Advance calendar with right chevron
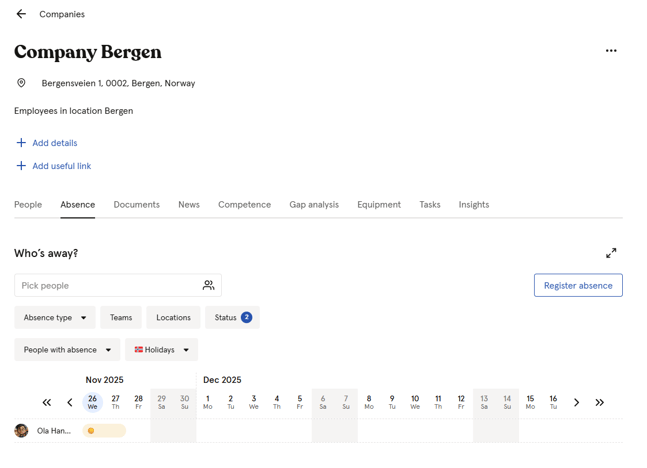 pyautogui.click(x=577, y=402)
